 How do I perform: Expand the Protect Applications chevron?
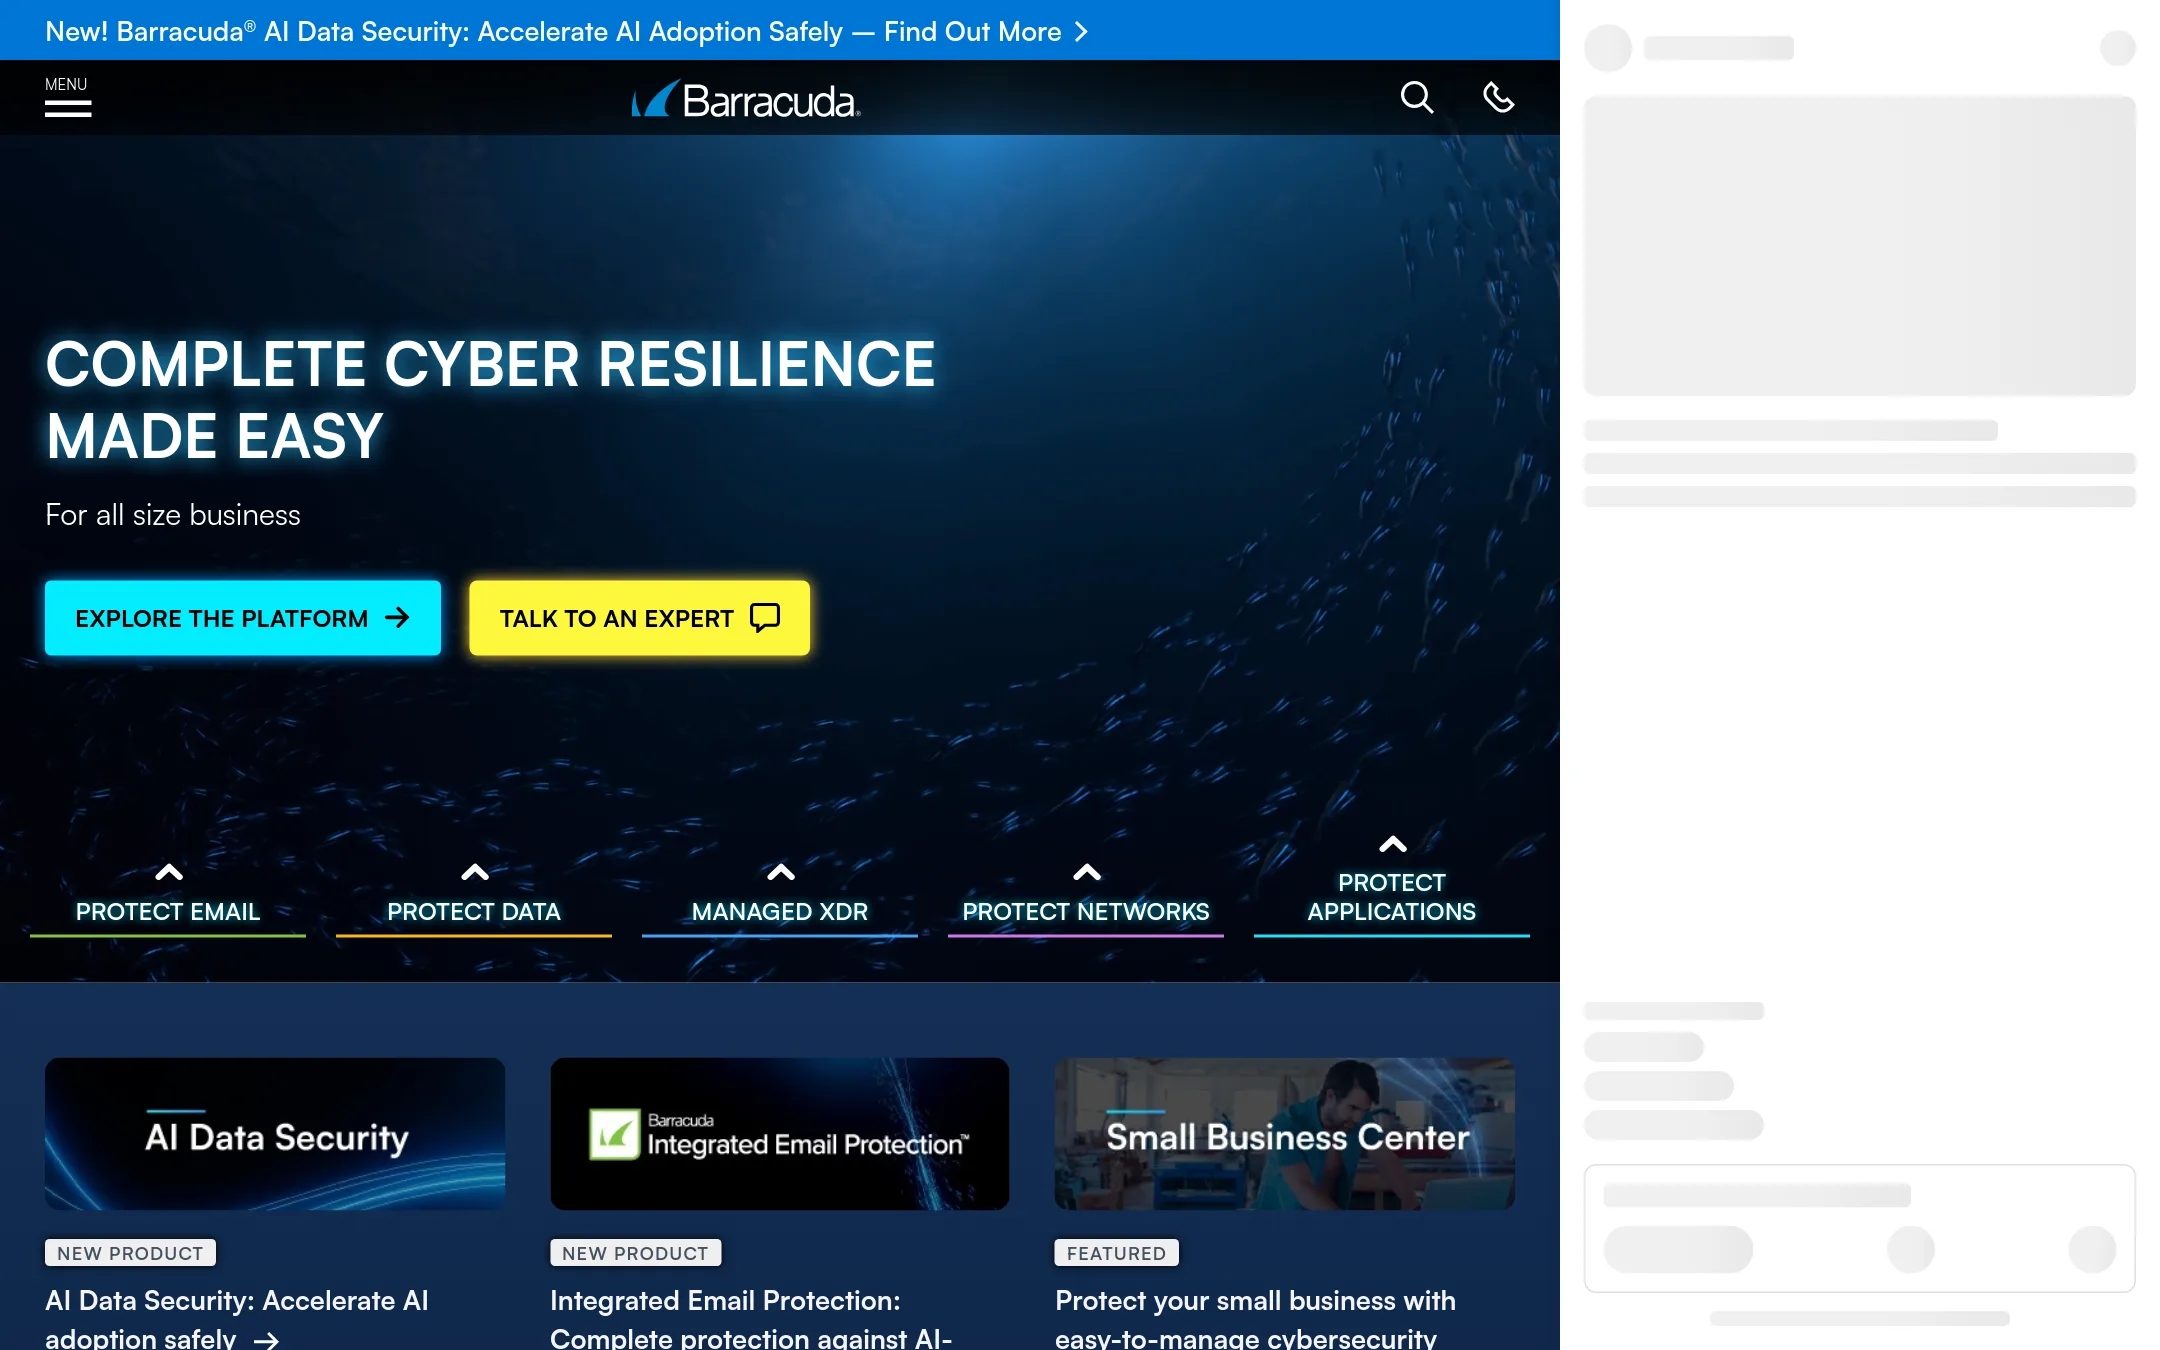click(x=1393, y=844)
